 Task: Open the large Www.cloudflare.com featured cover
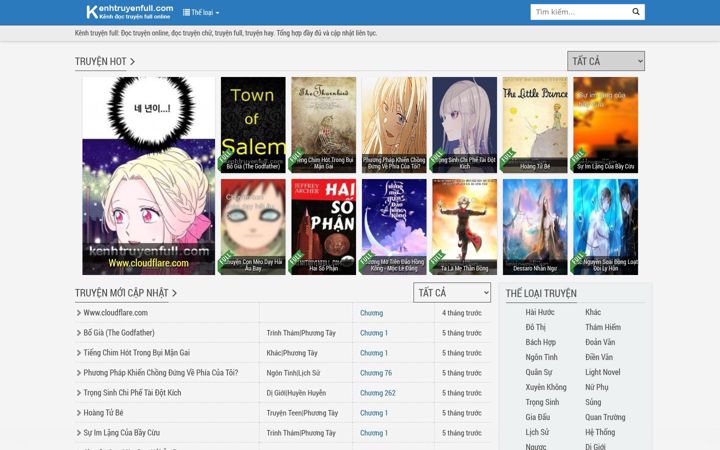click(x=148, y=176)
